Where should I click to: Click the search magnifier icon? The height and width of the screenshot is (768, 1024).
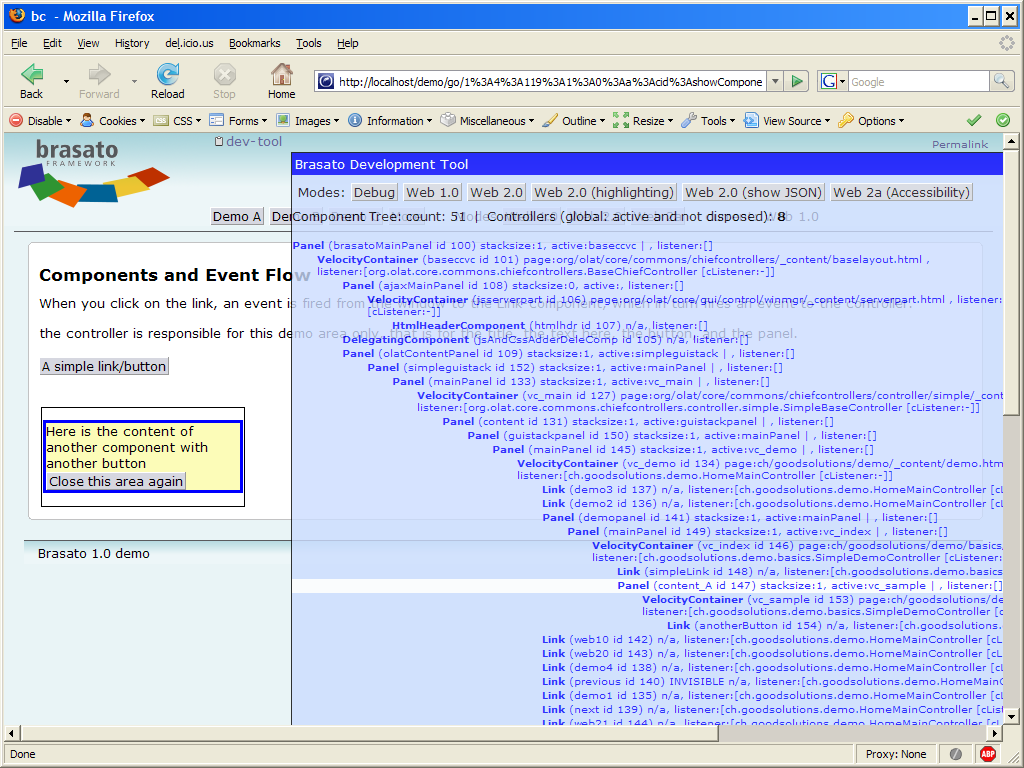[1001, 82]
